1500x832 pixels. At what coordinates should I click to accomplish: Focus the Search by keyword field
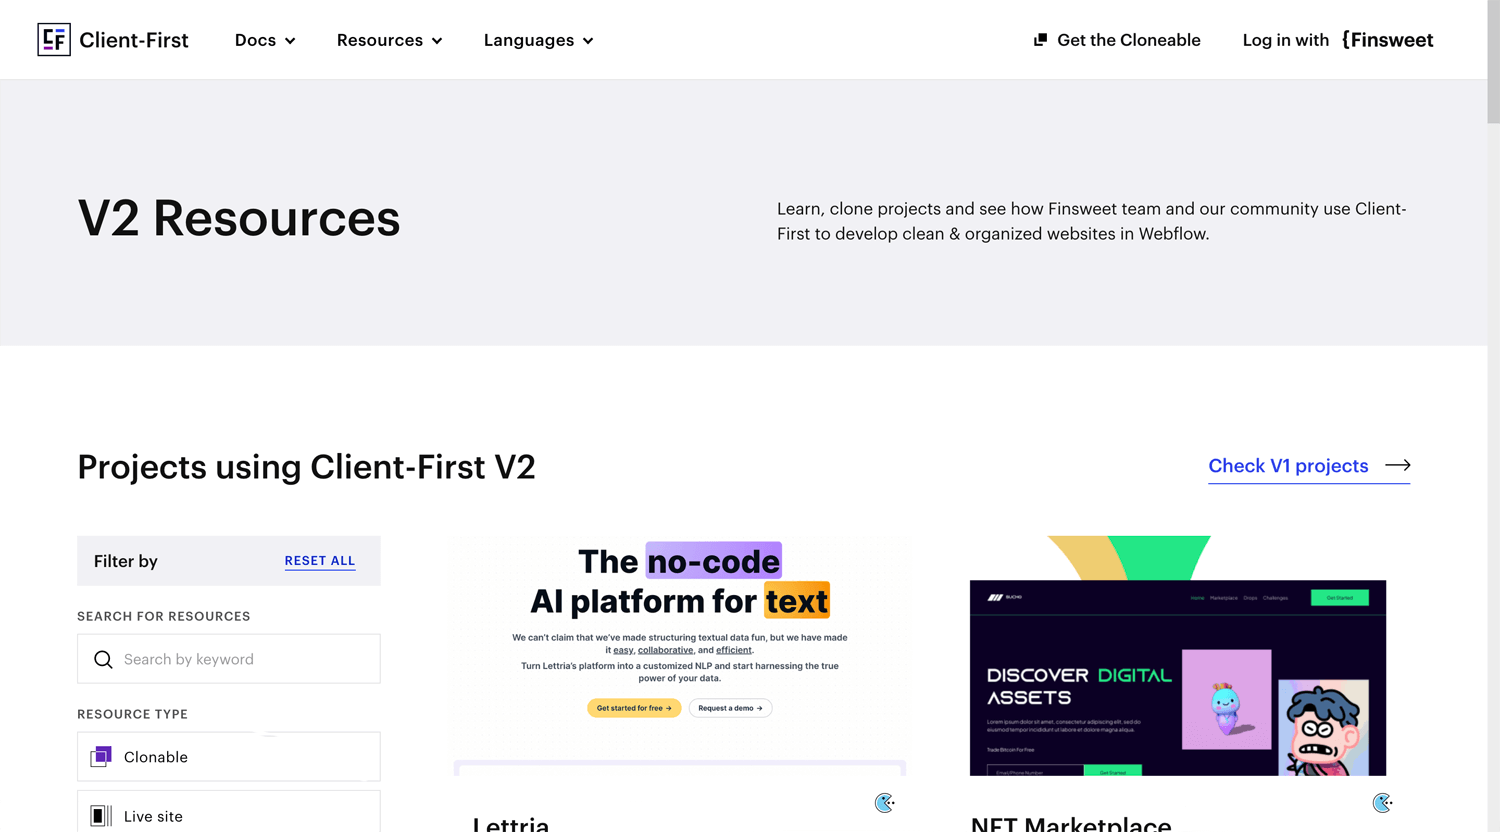229,659
